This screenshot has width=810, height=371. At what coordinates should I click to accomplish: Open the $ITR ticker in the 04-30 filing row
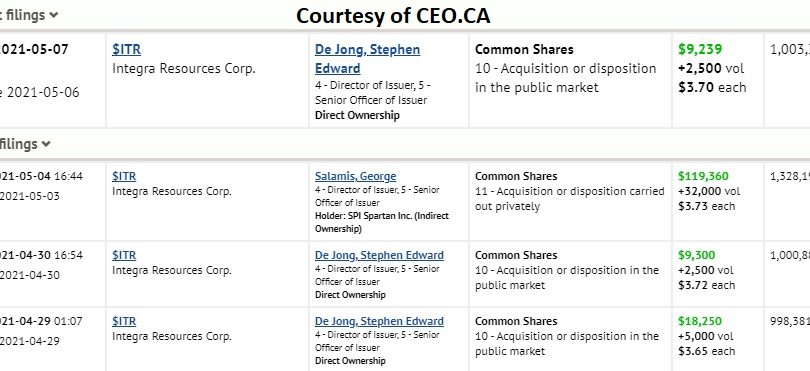coord(124,255)
